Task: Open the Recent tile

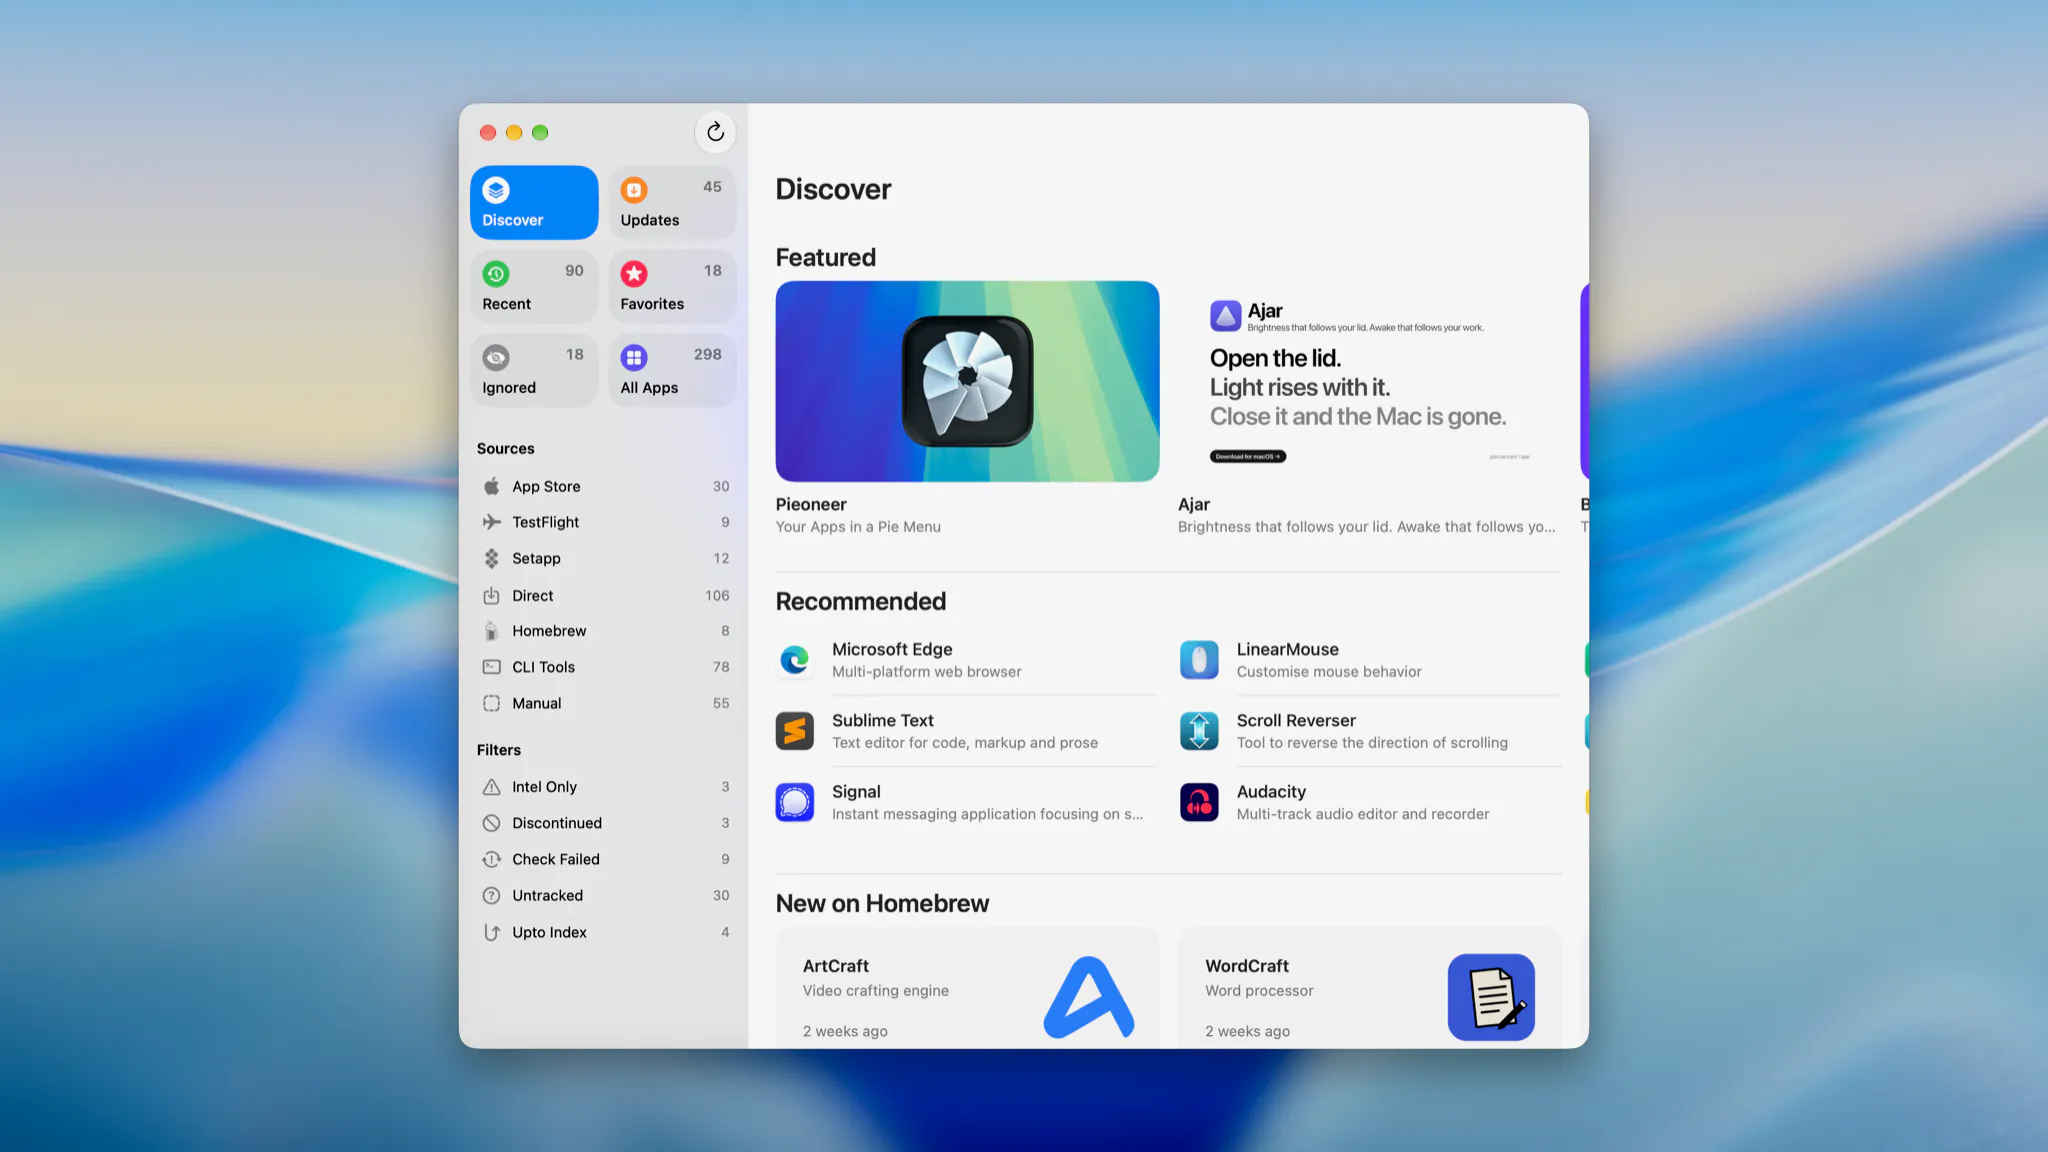Action: pyautogui.click(x=534, y=287)
